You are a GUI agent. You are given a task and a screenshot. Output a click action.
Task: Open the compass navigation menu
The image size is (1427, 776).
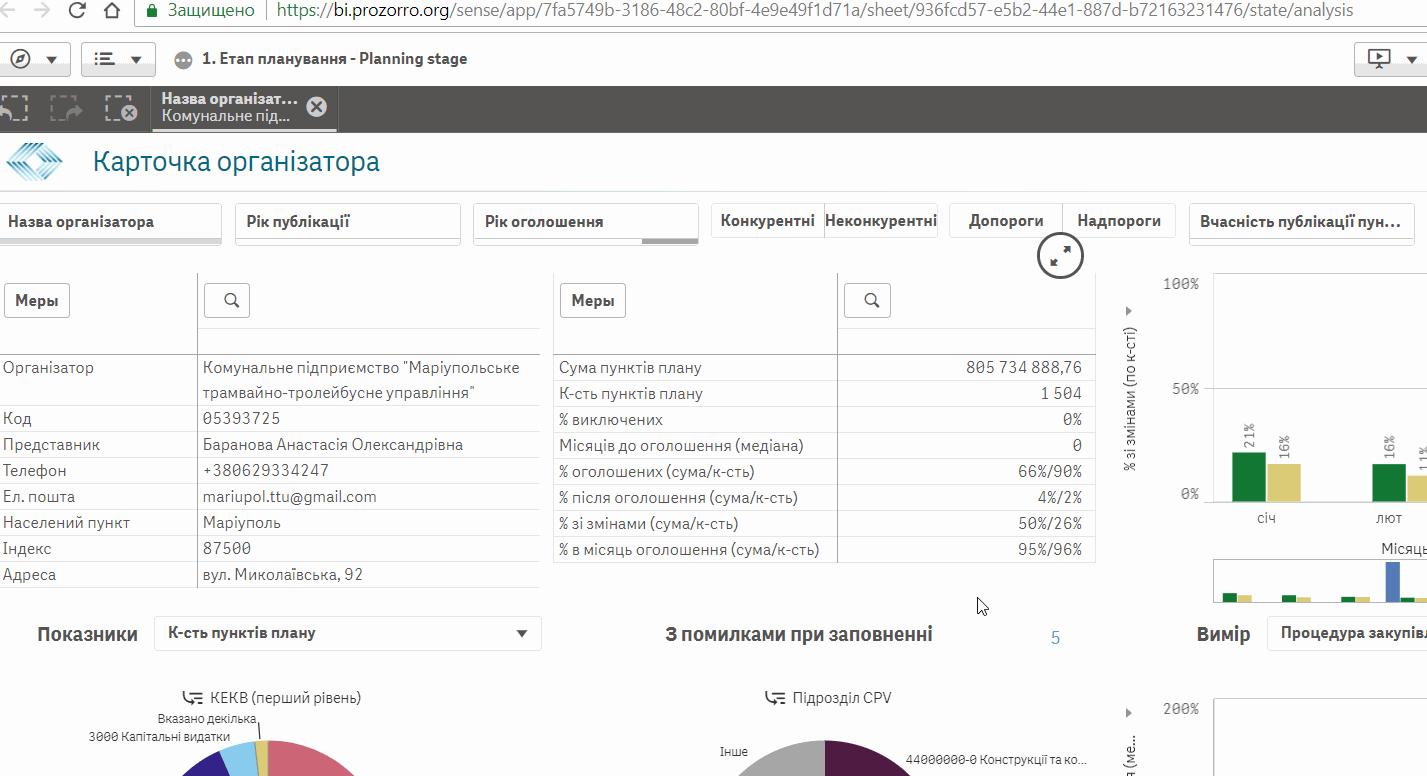tap(34, 59)
